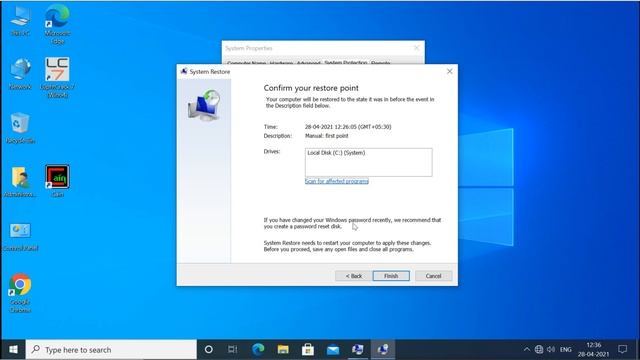This screenshot has width=640, height=360.
Task: Open the volume tray icon
Action: click(551, 349)
